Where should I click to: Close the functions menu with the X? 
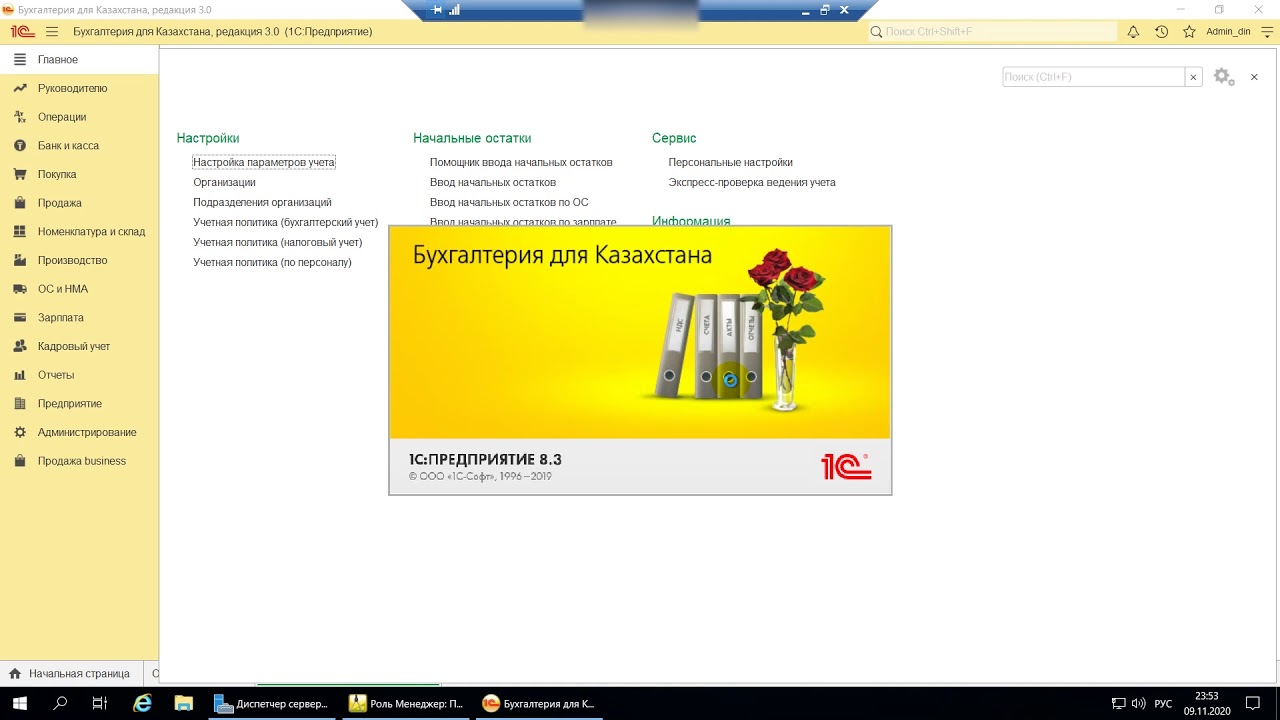click(1254, 77)
